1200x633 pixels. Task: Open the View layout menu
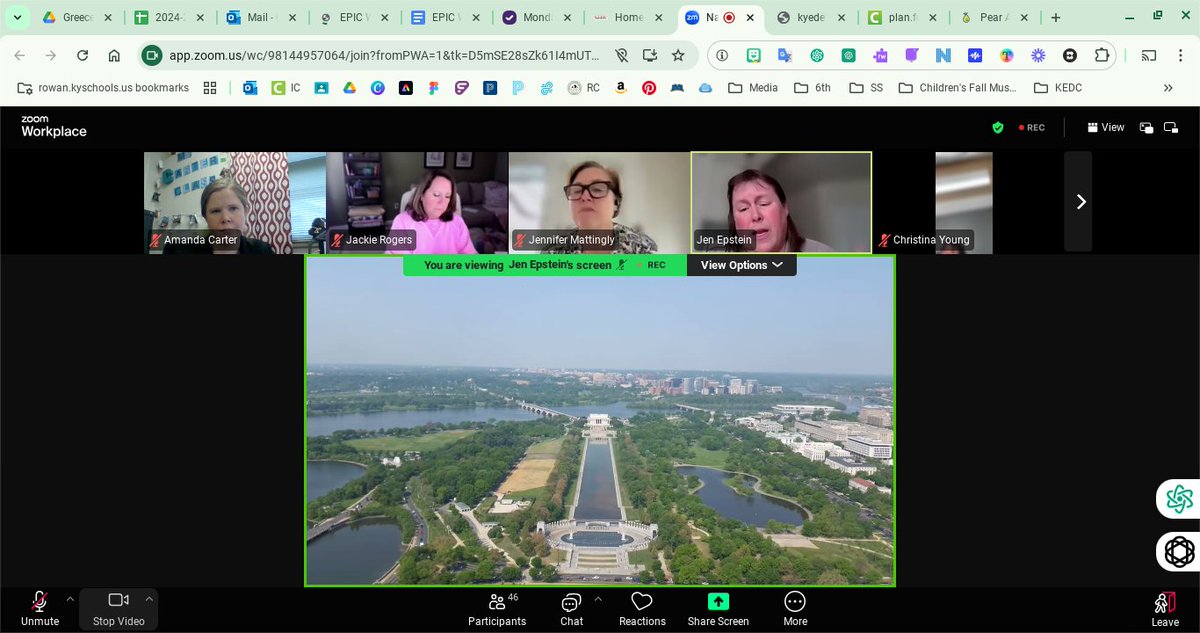click(1106, 128)
